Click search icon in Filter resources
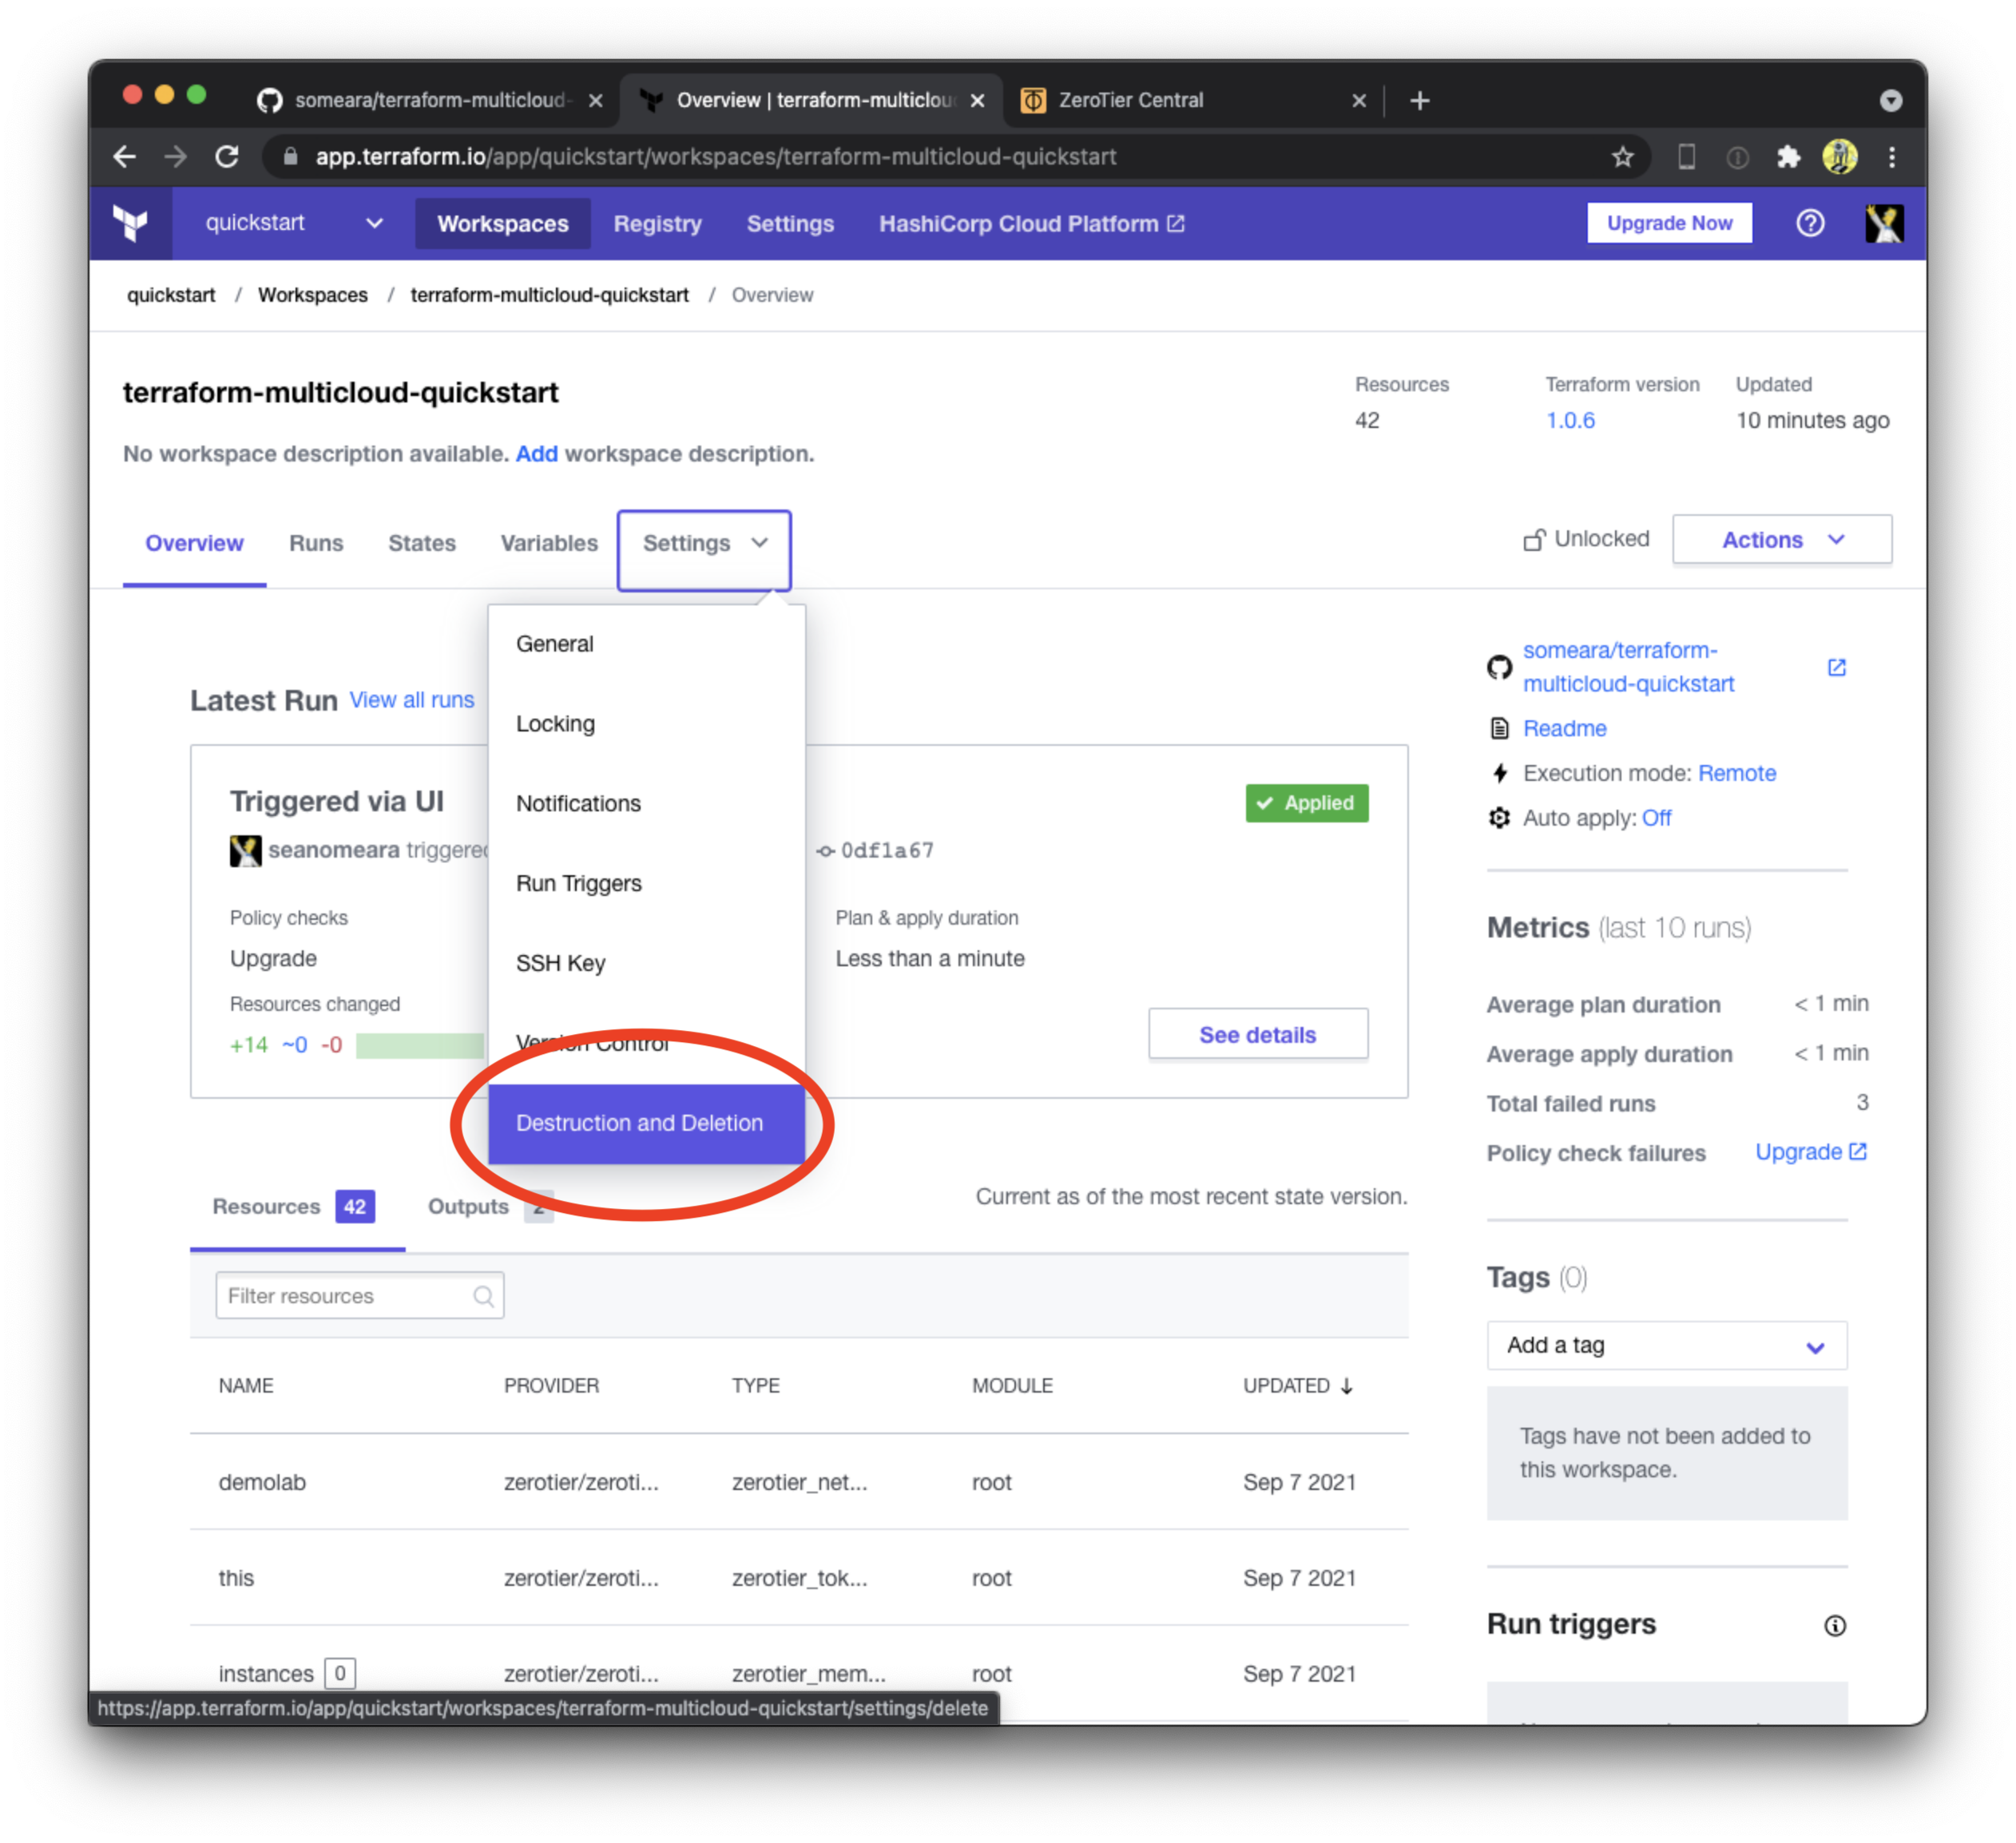Screen dimensions: 2016x1843 tap(483, 1296)
